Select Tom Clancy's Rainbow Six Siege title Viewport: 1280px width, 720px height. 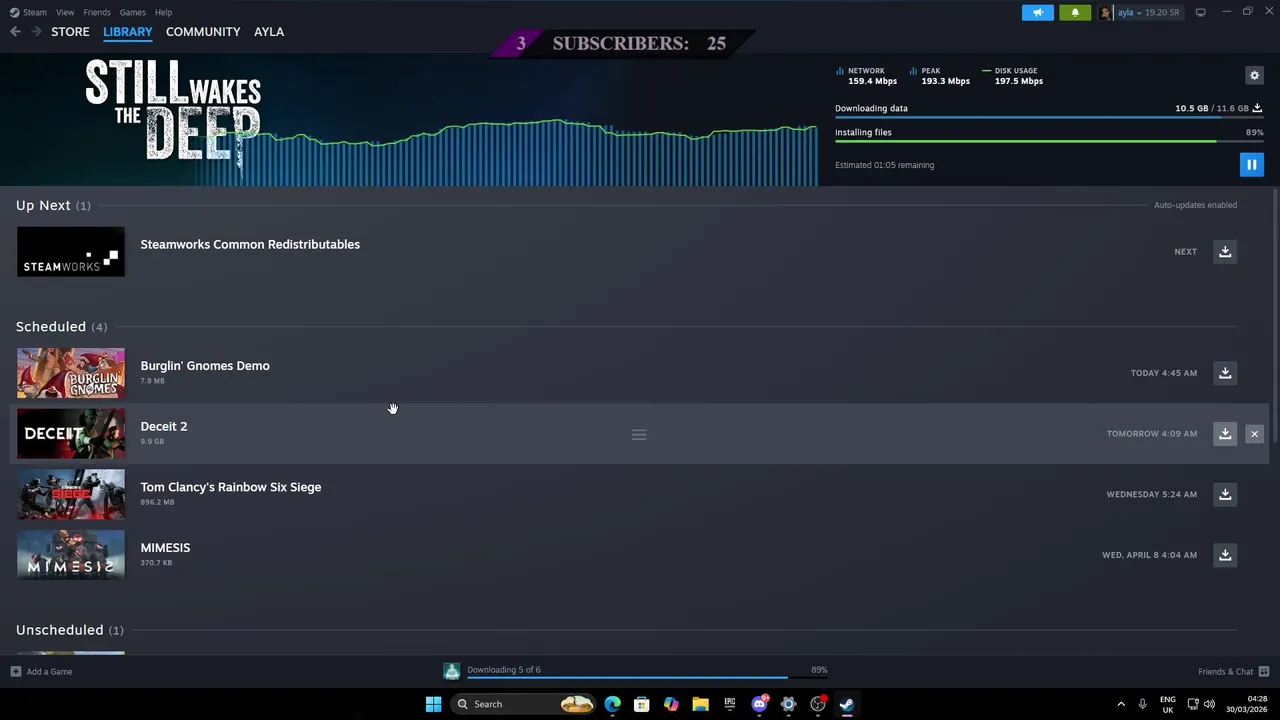[231, 487]
